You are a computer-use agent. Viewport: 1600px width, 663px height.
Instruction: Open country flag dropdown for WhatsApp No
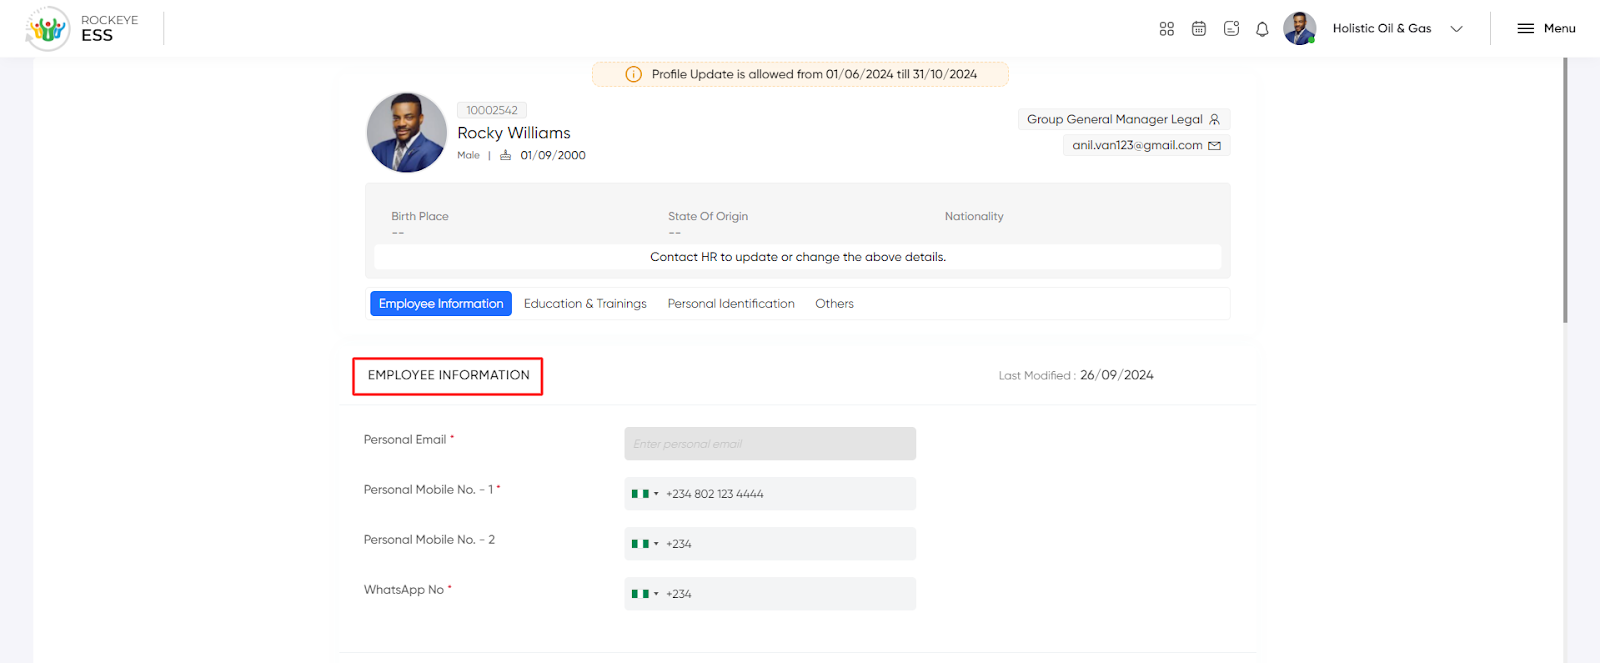645,594
